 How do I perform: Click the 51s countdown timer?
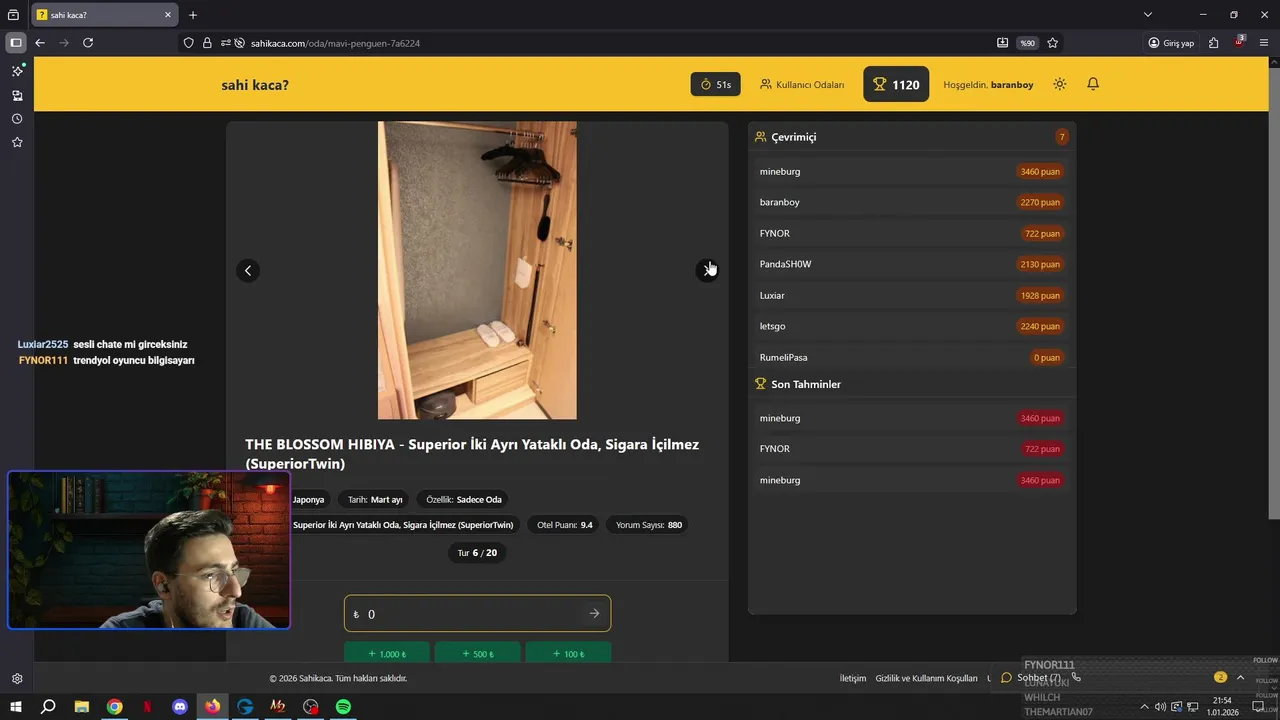point(715,85)
